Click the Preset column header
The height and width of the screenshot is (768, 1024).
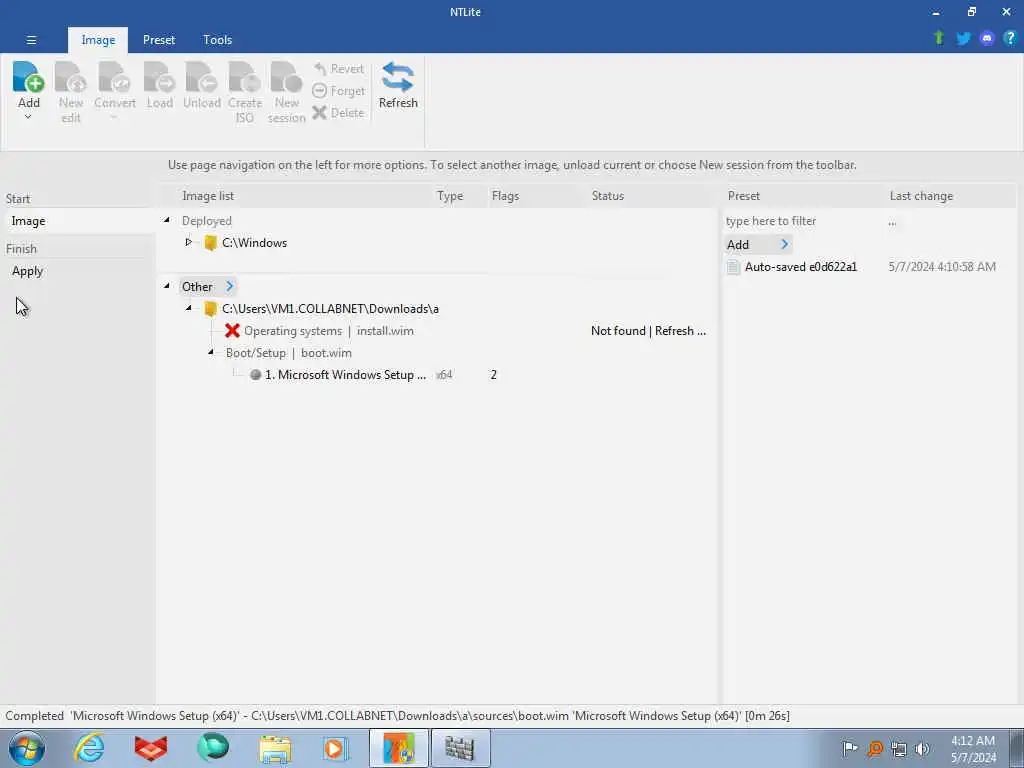744,196
